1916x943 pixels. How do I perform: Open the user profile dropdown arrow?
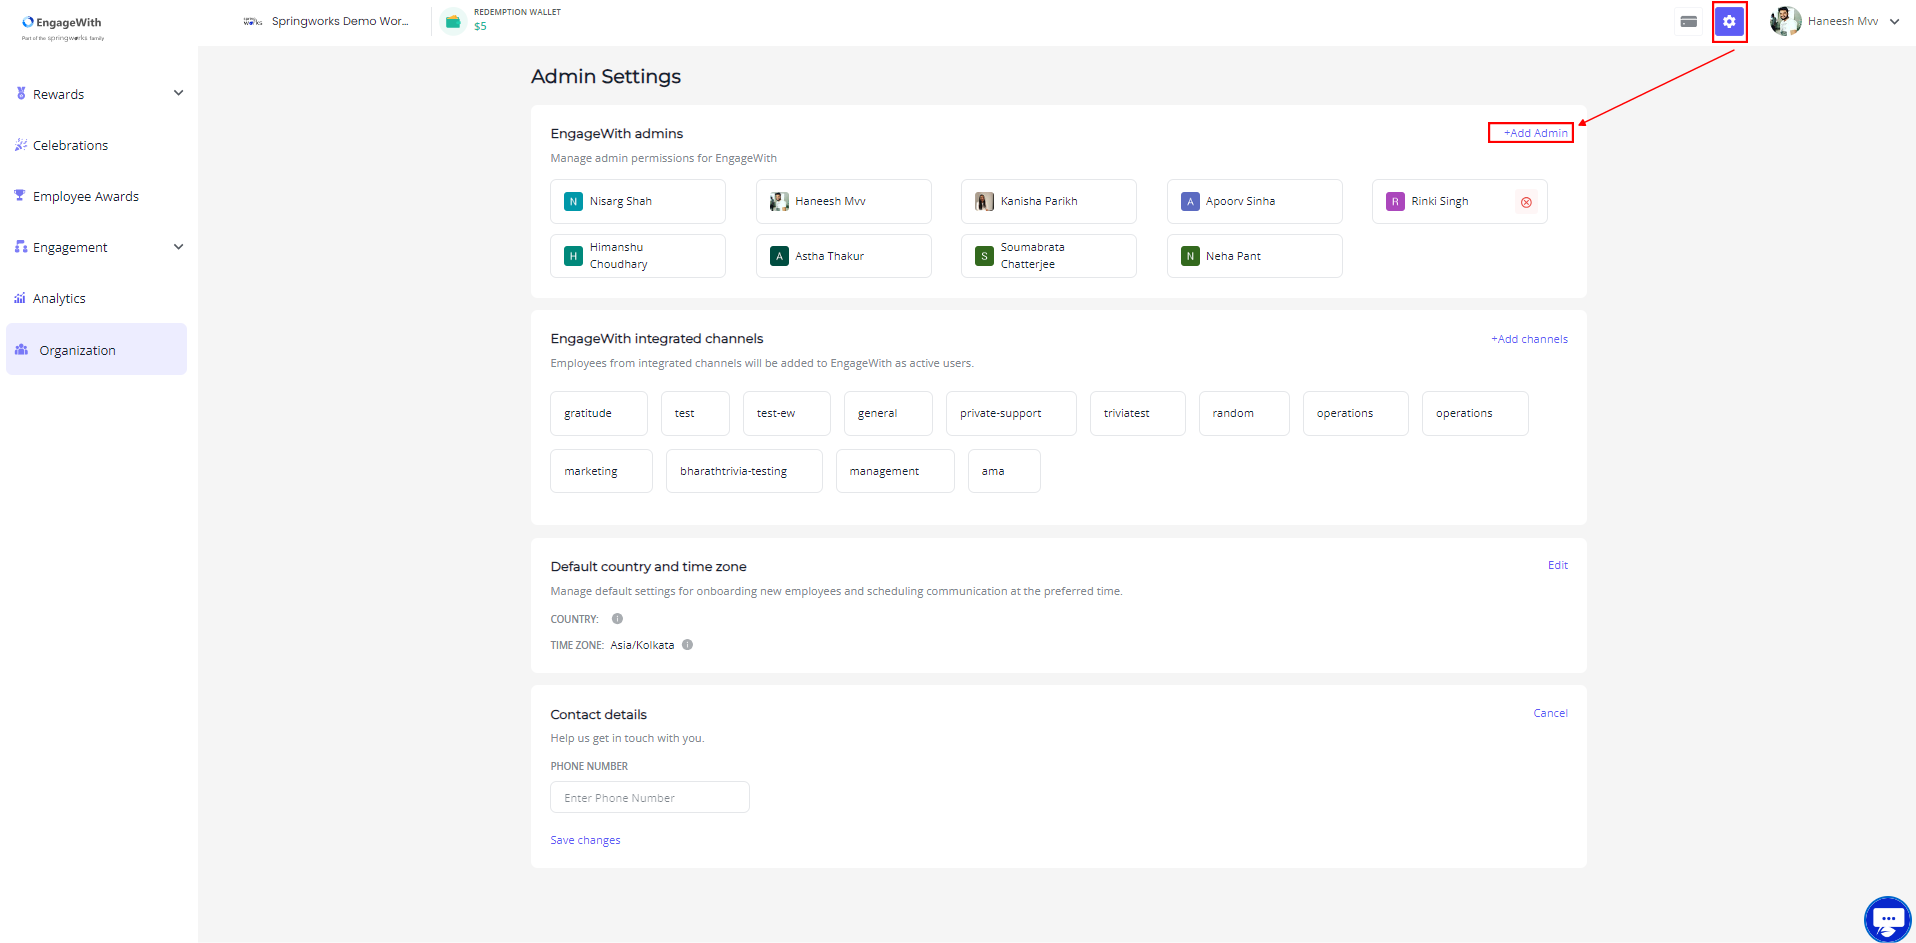1894,21
